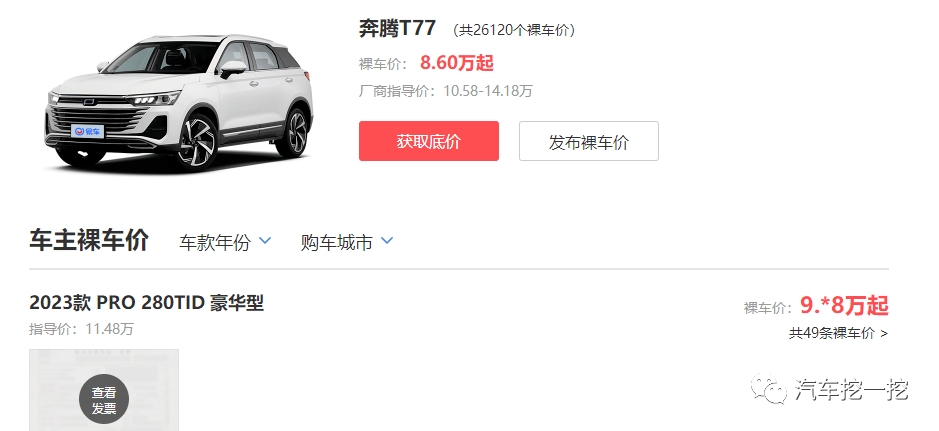This screenshot has width=939, height=431.
Task: Click the 发布裸车价 outlined button
Action: pyautogui.click(x=589, y=141)
